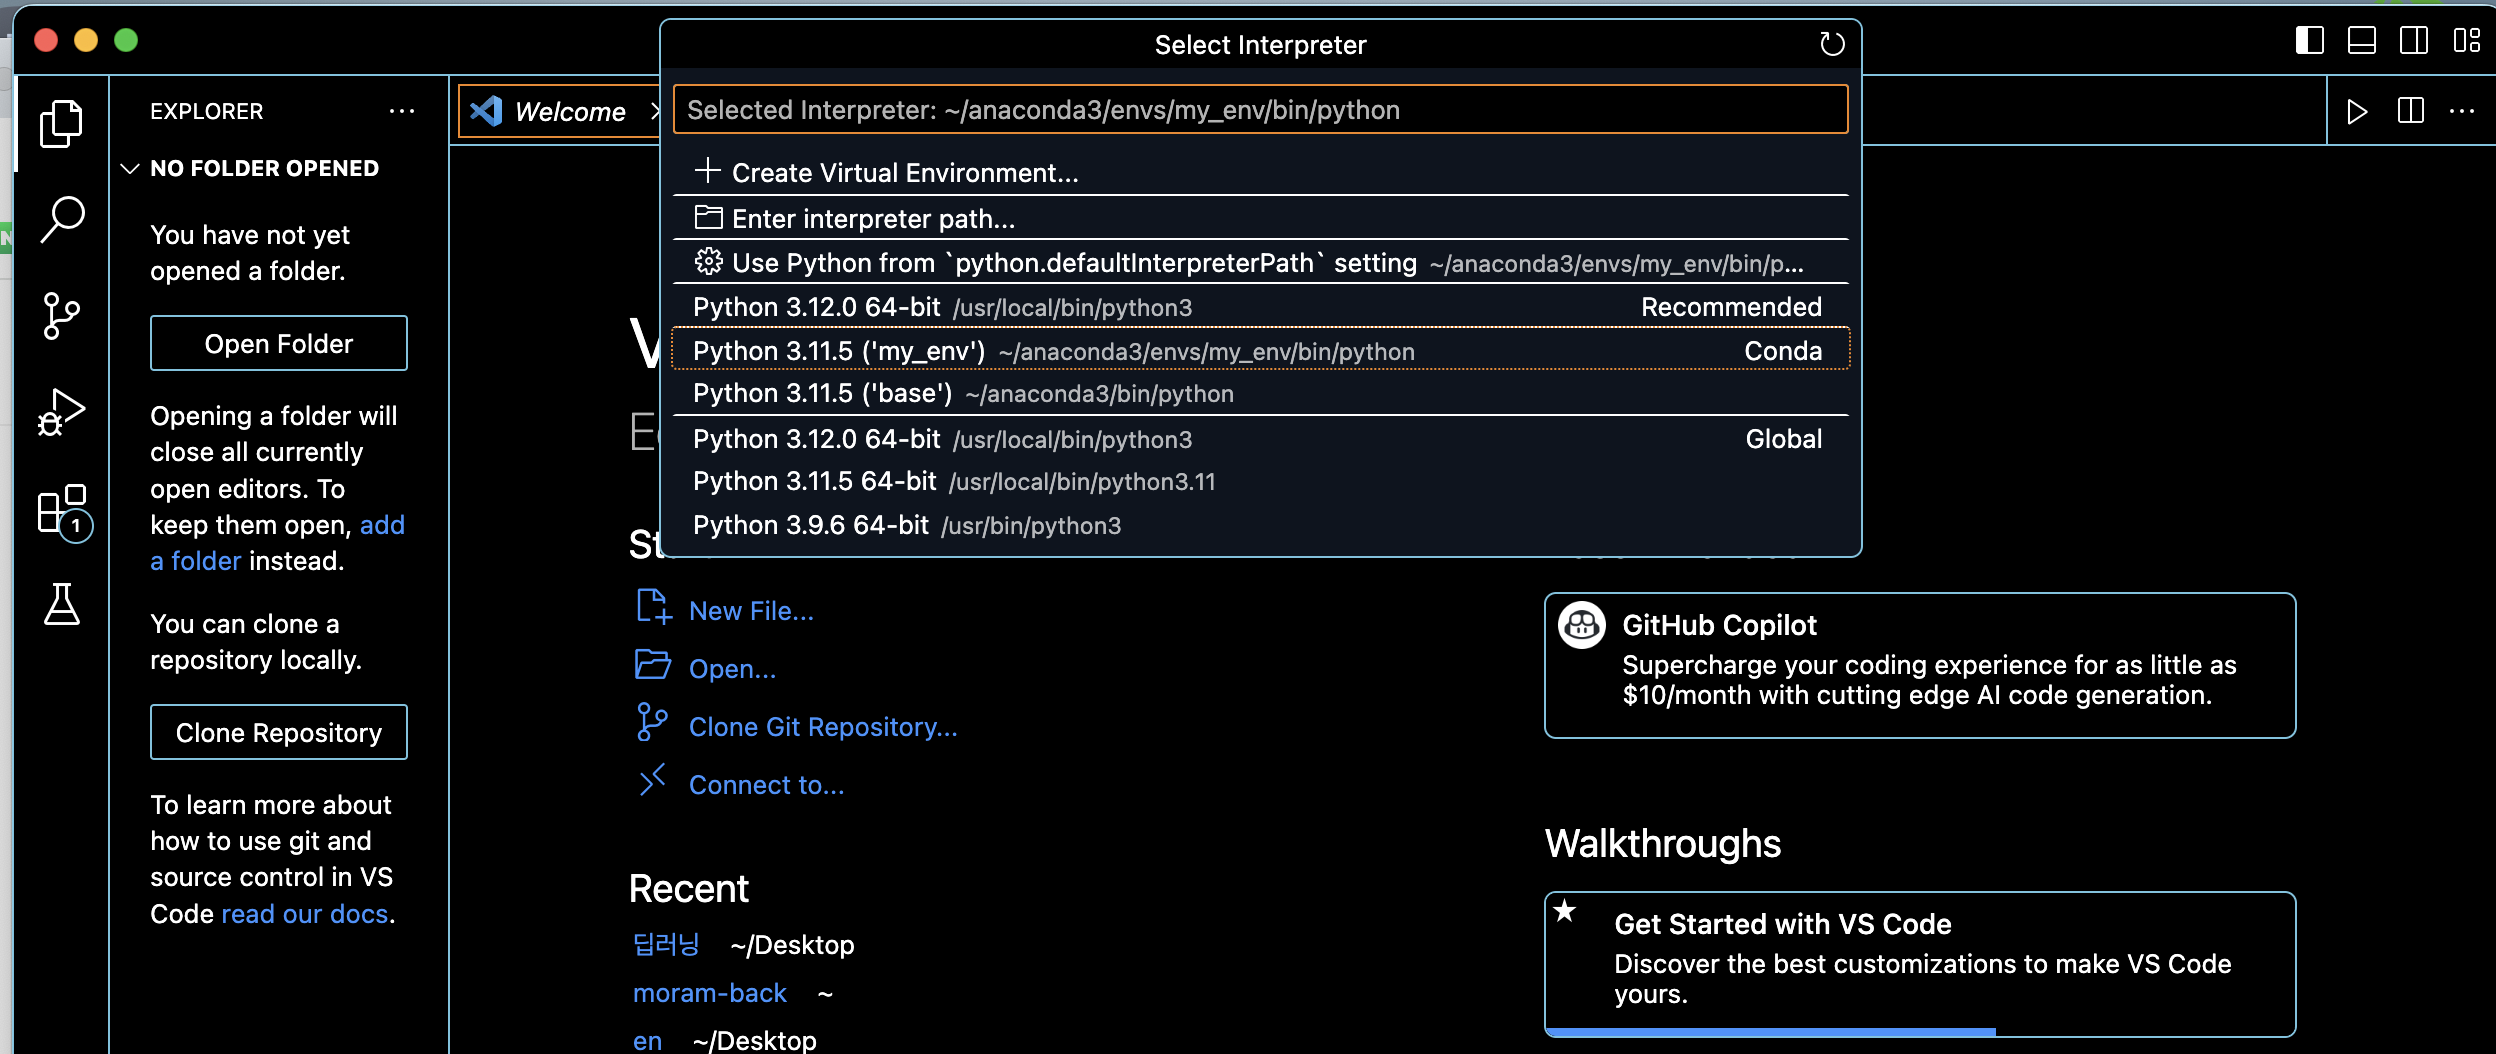Screen dimensions: 2496x1054
Task: Open the recent moram-back folder
Action: (x=710, y=993)
